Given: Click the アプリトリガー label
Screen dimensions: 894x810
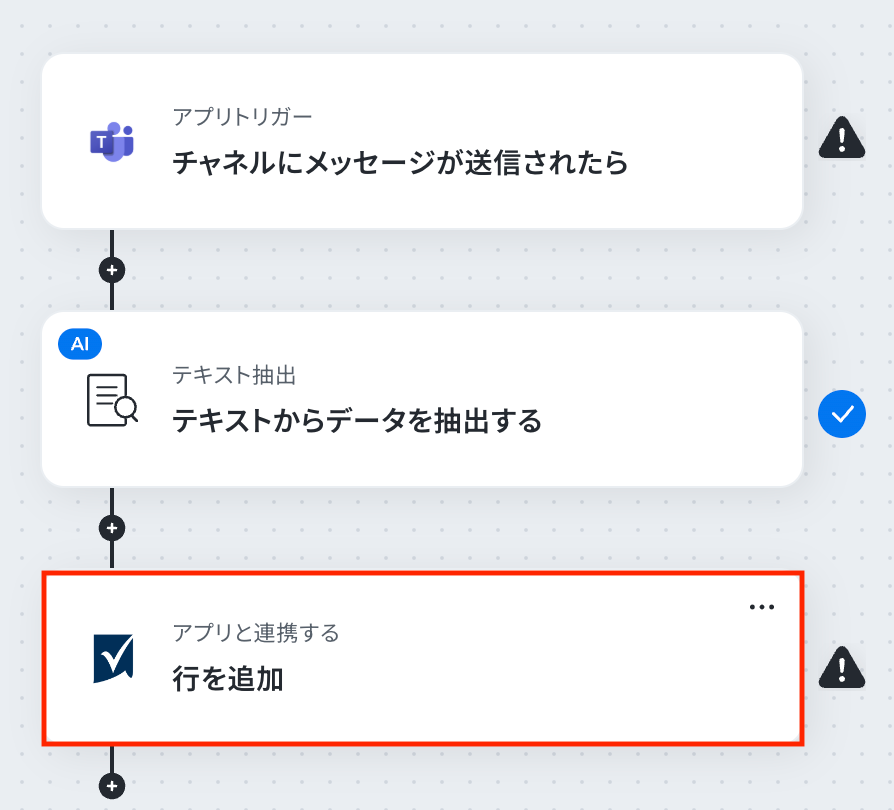Looking at the screenshot, I should [242, 117].
